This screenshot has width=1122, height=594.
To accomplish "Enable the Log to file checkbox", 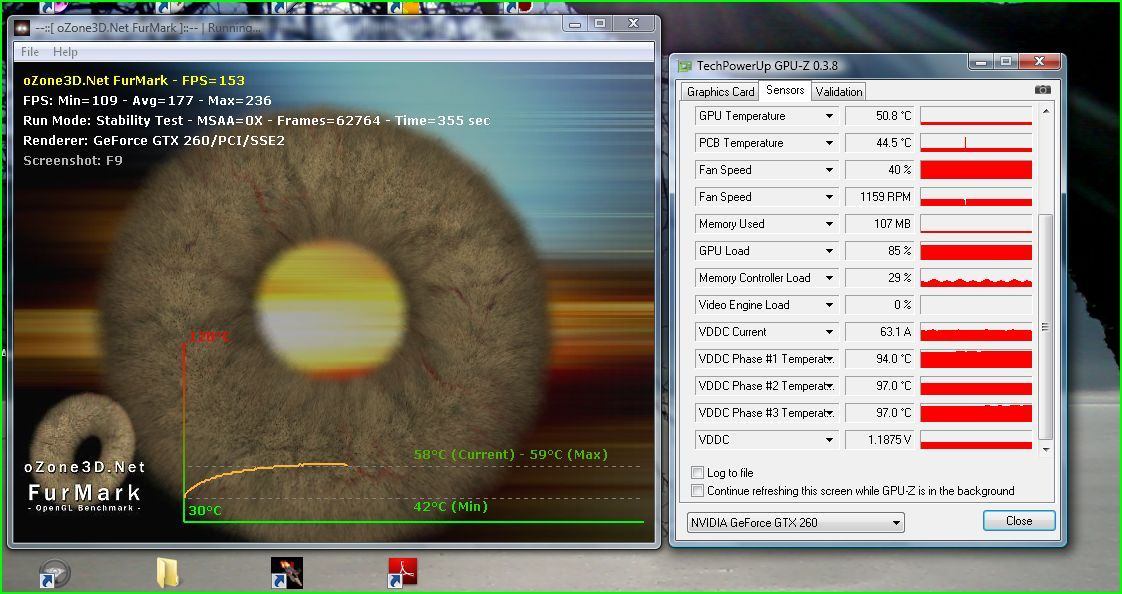I will click(x=697, y=472).
